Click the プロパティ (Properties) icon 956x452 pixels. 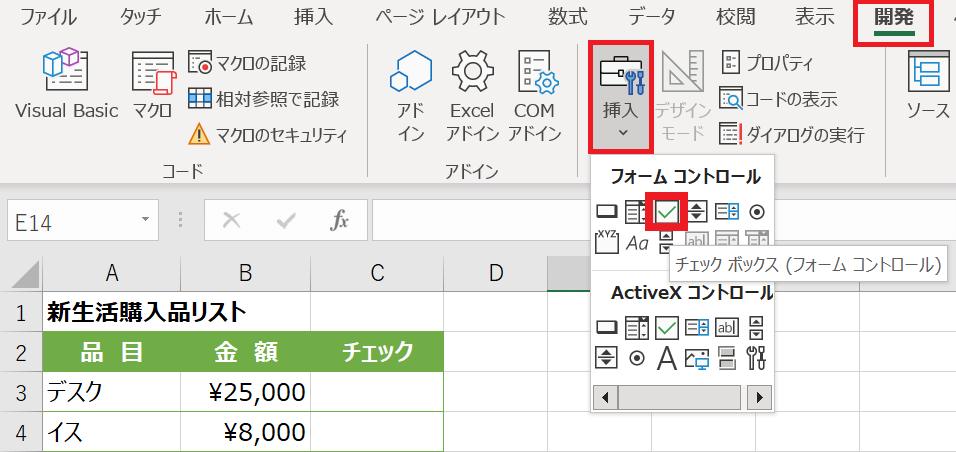768,63
